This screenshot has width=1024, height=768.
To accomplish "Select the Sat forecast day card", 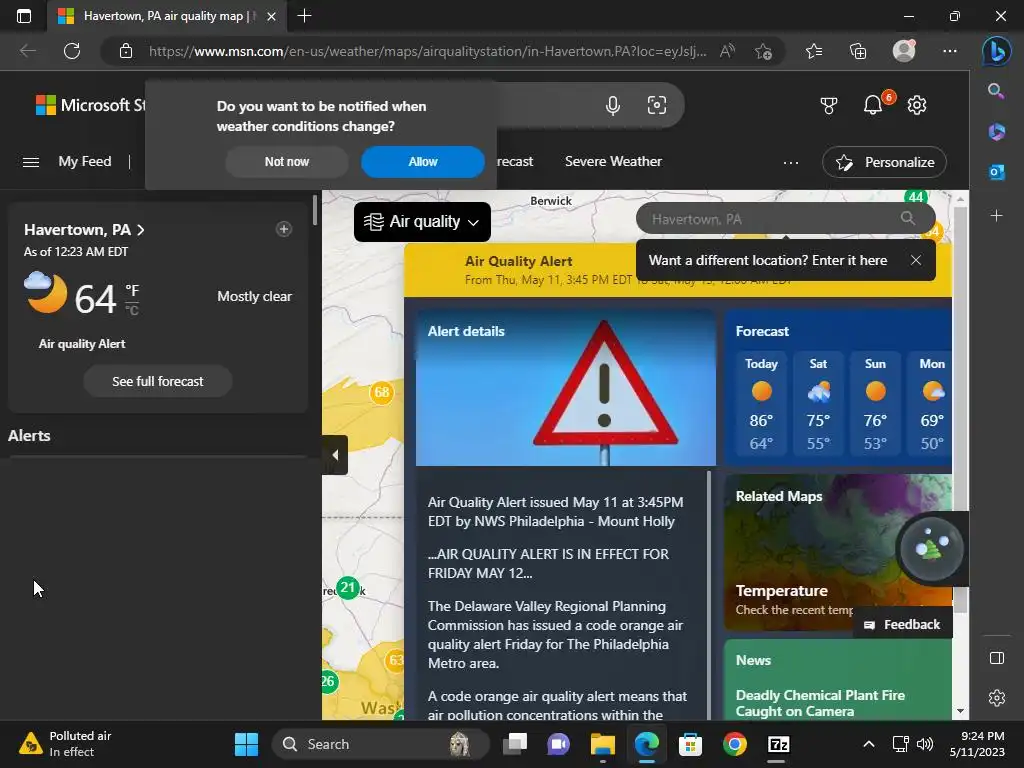I will tap(818, 404).
